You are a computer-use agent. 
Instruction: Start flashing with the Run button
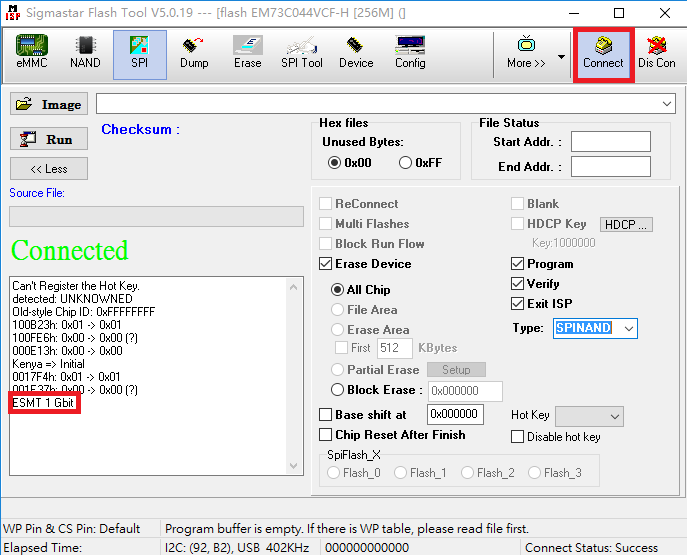(x=49, y=139)
